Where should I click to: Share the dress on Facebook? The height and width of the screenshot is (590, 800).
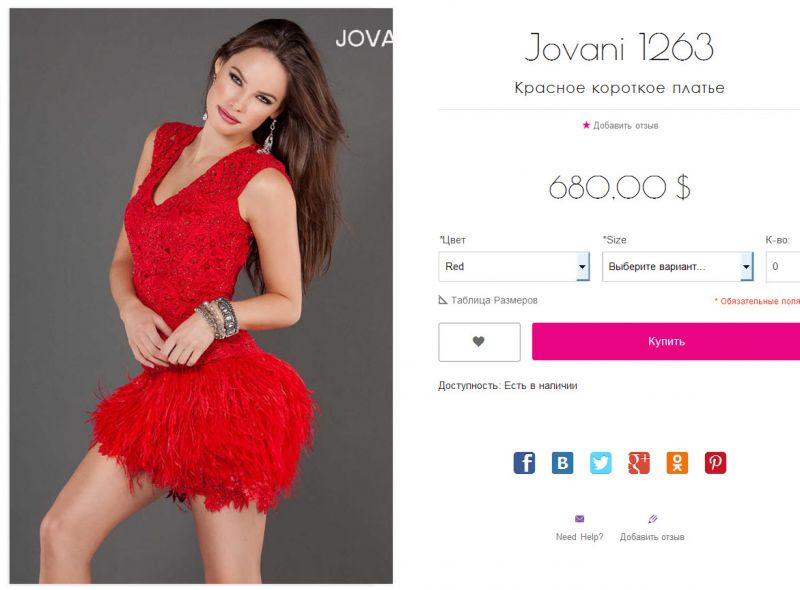tap(524, 463)
